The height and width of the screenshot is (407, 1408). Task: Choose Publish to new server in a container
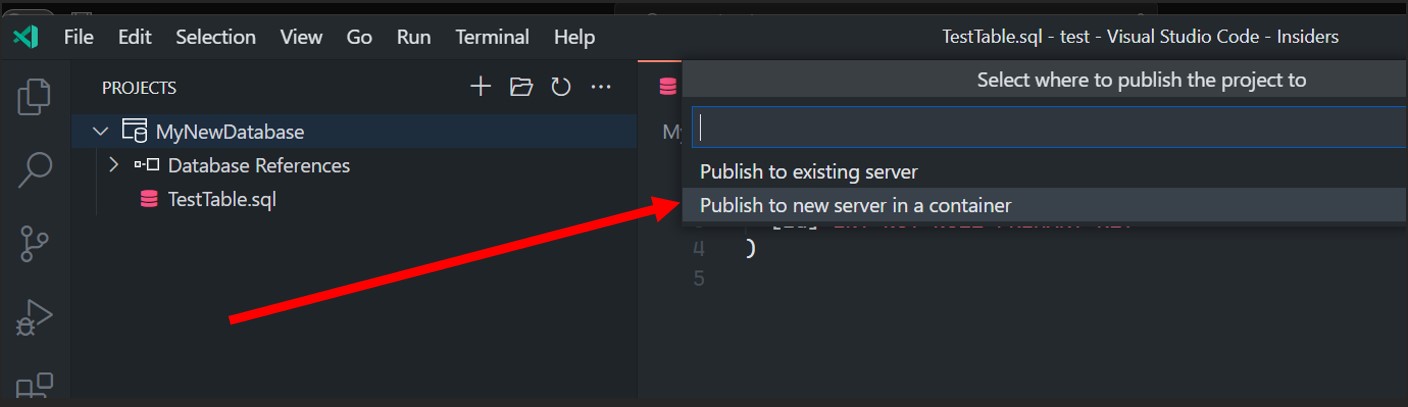[x=855, y=206]
